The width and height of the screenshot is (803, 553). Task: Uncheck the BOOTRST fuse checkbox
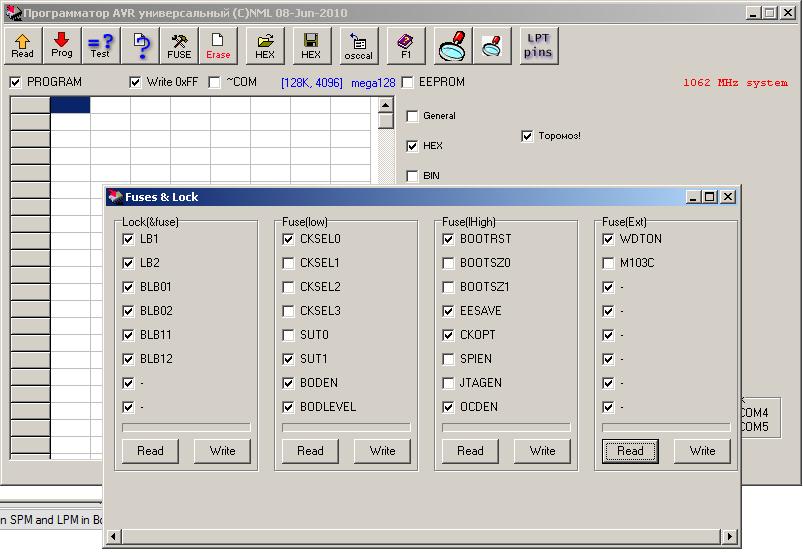[x=448, y=239]
